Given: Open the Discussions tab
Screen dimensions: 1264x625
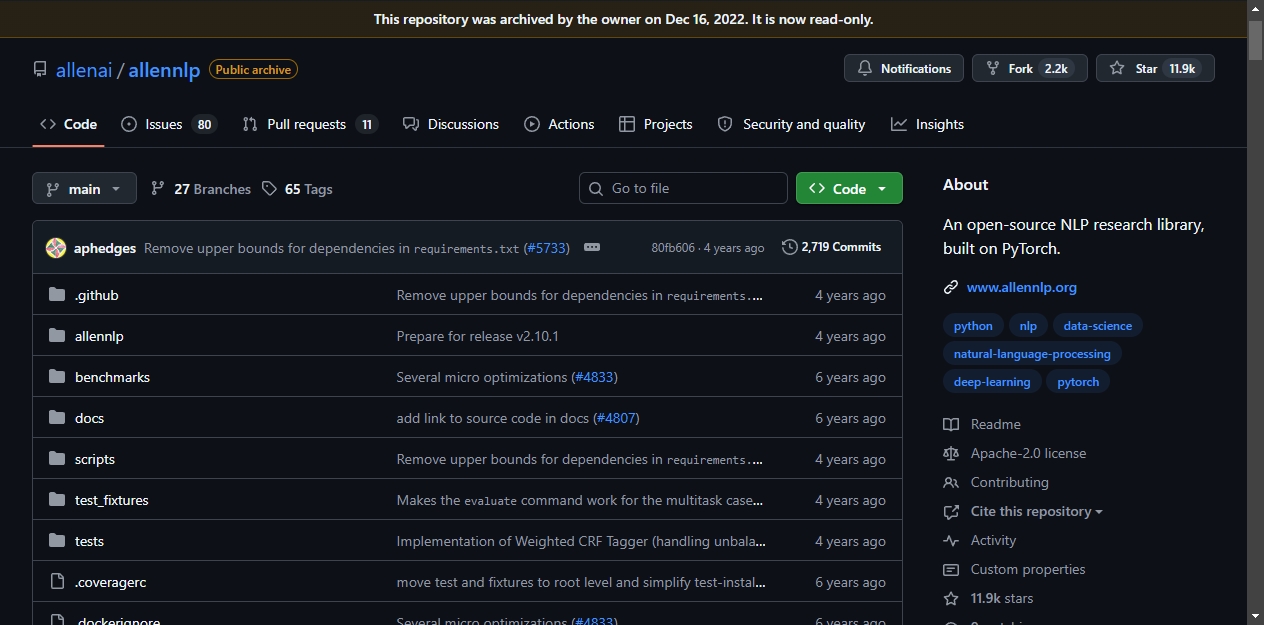Looking at the screenshot, I should coord(451,125).
